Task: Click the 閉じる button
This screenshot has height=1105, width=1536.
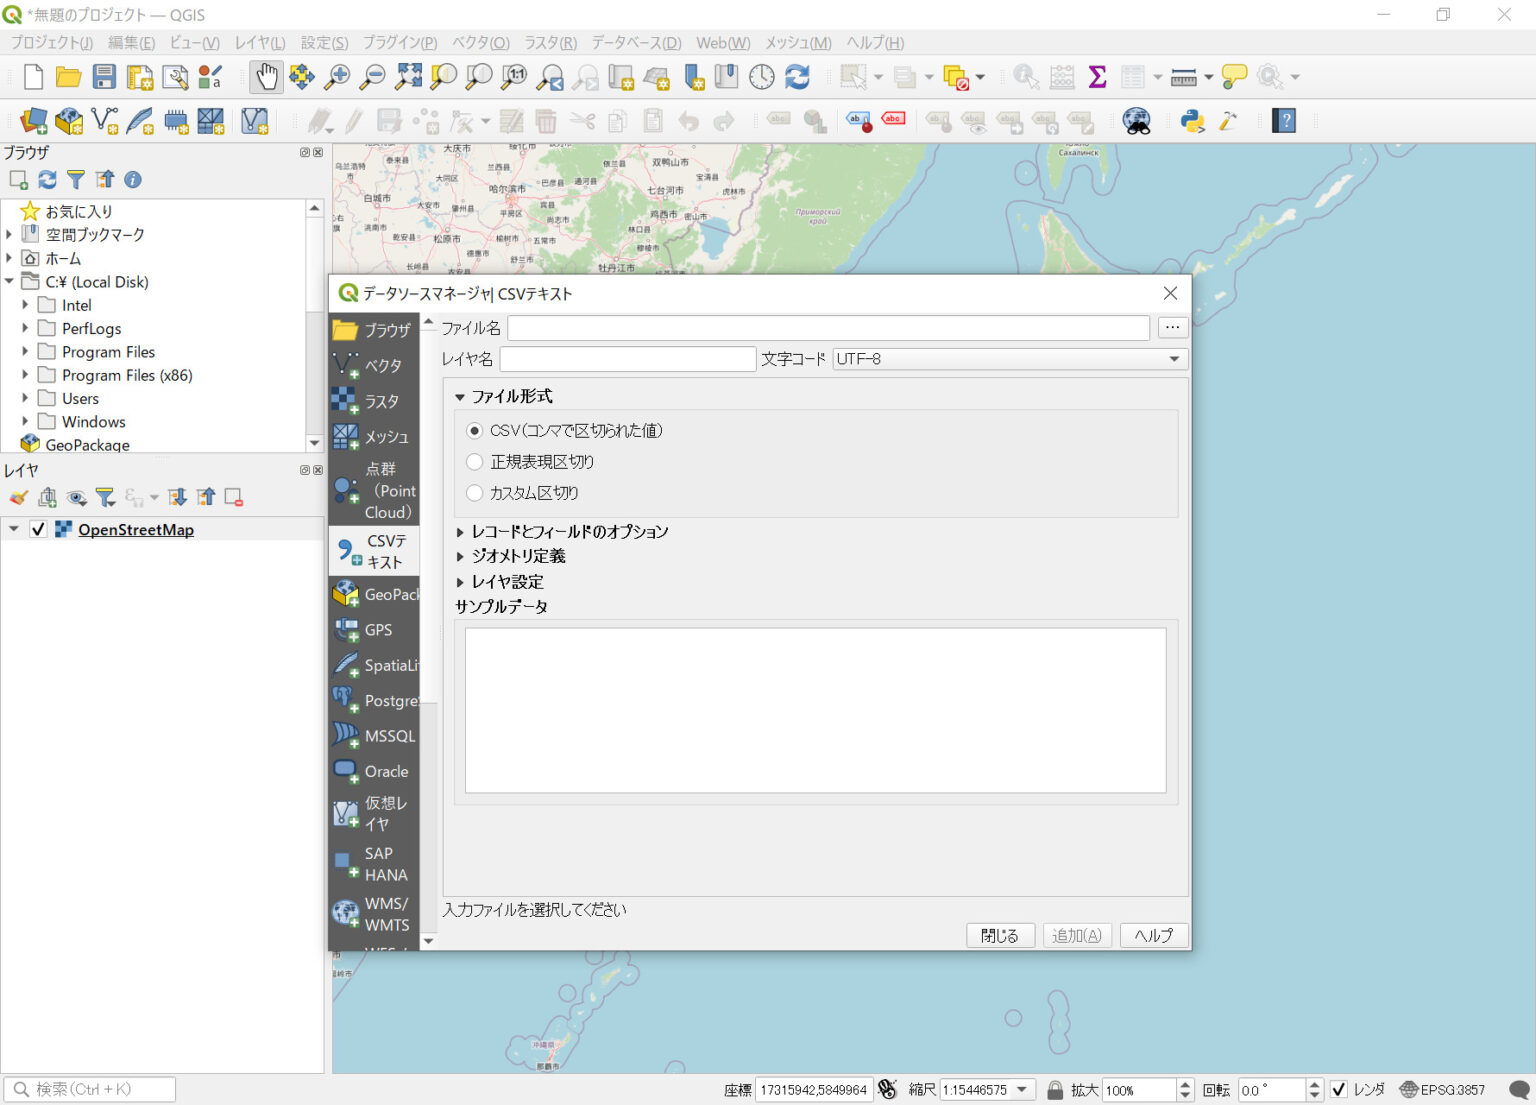Action: pos(1000,935)
